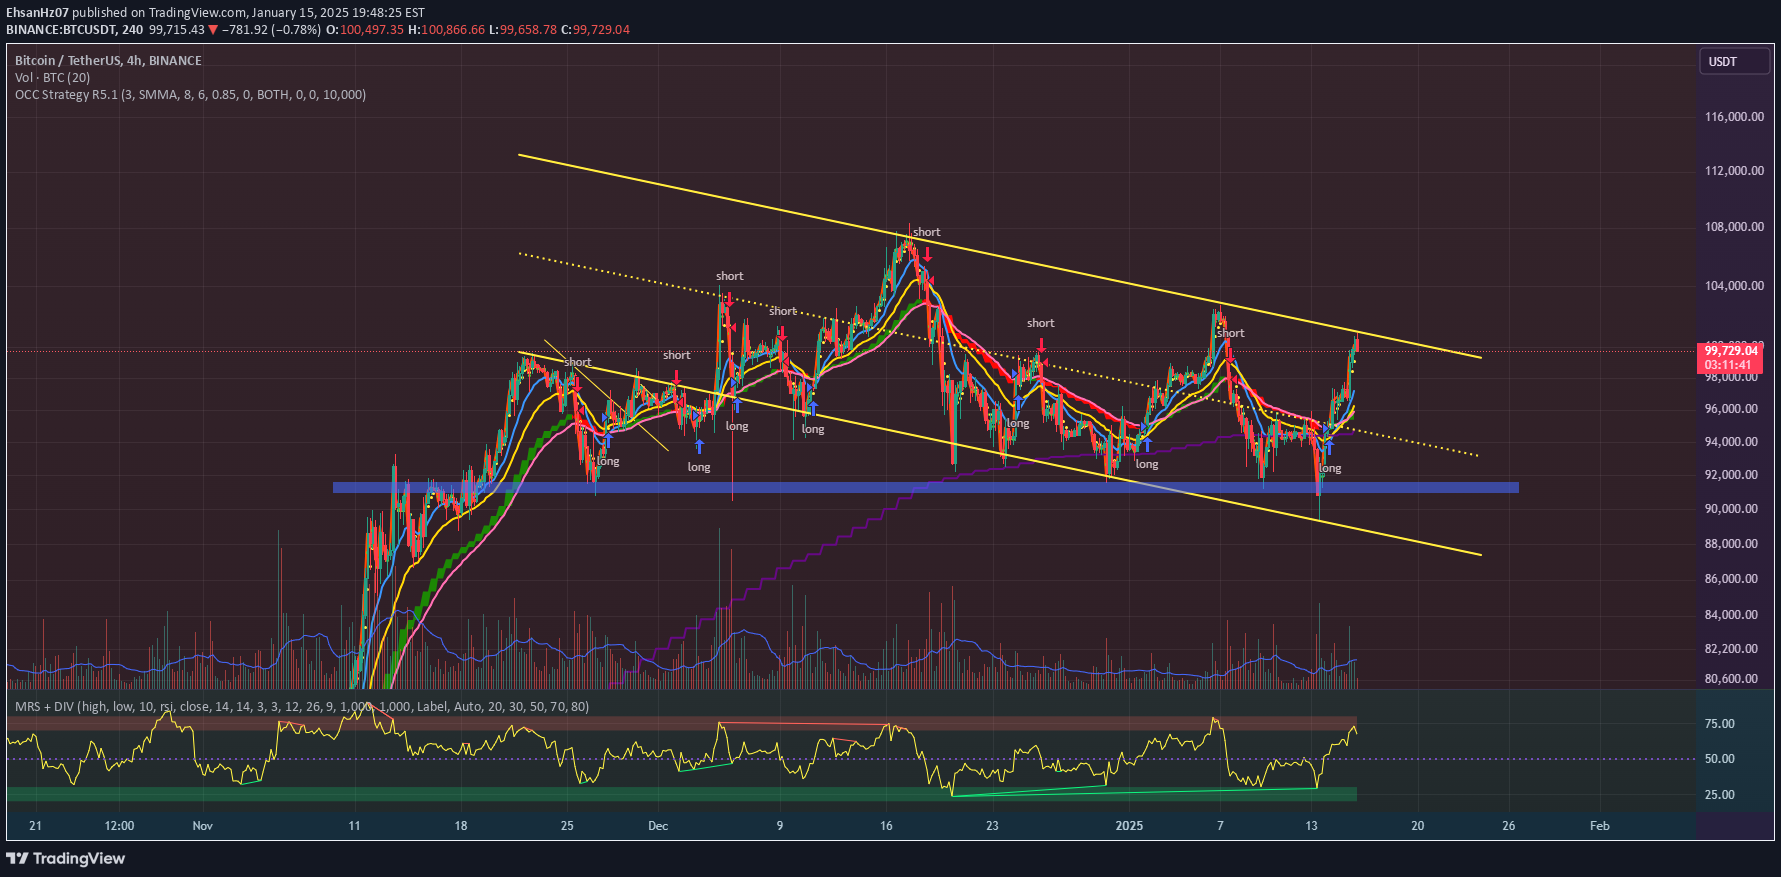
Task: Click the 104,000.00 price axis label
Action: point(1734,286)
